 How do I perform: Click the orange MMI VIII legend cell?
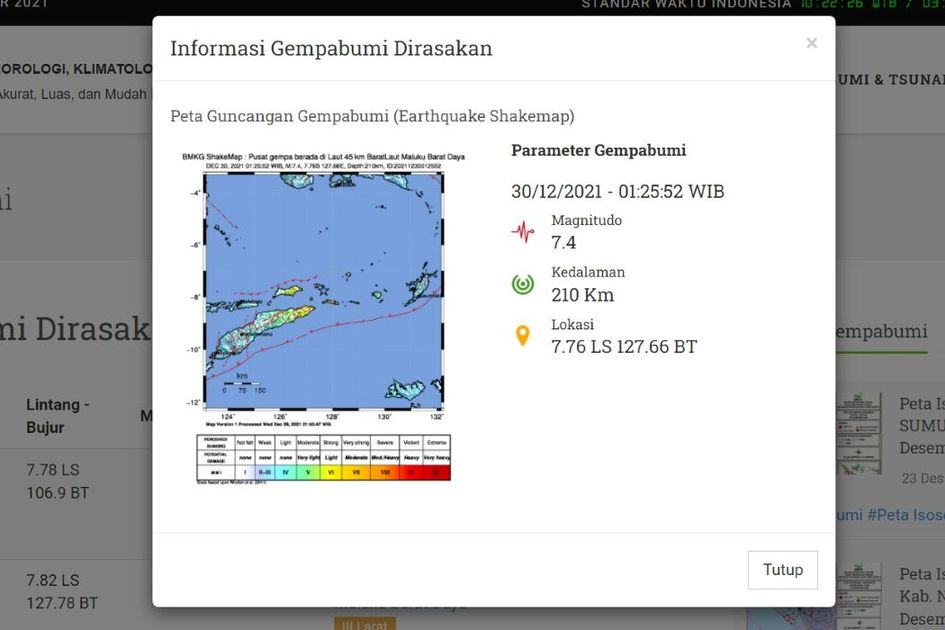384,472
